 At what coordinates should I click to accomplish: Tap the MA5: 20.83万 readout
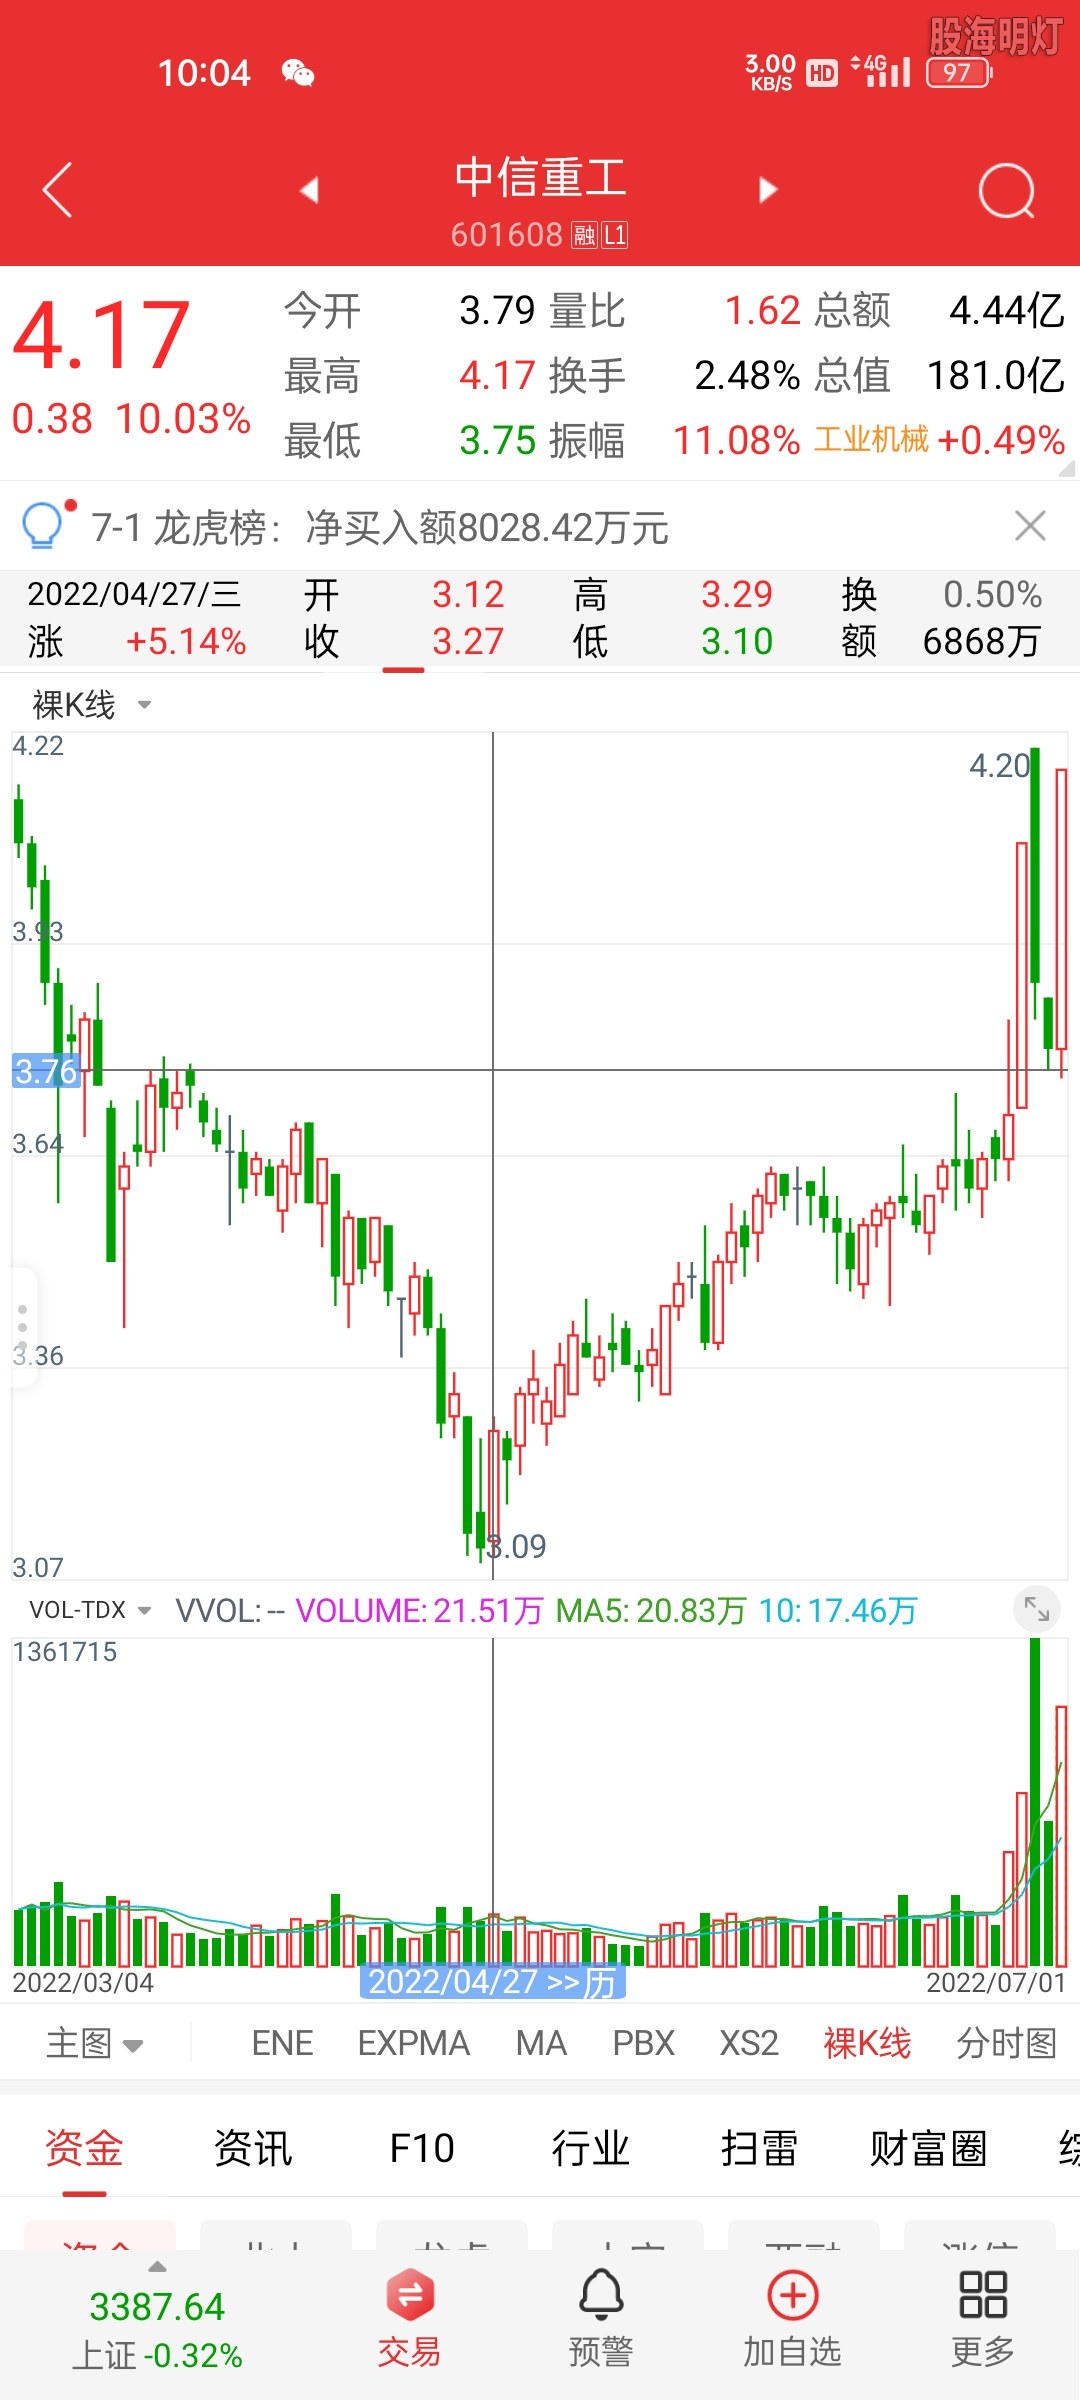pyautogui.click(x=651, y=1610)
